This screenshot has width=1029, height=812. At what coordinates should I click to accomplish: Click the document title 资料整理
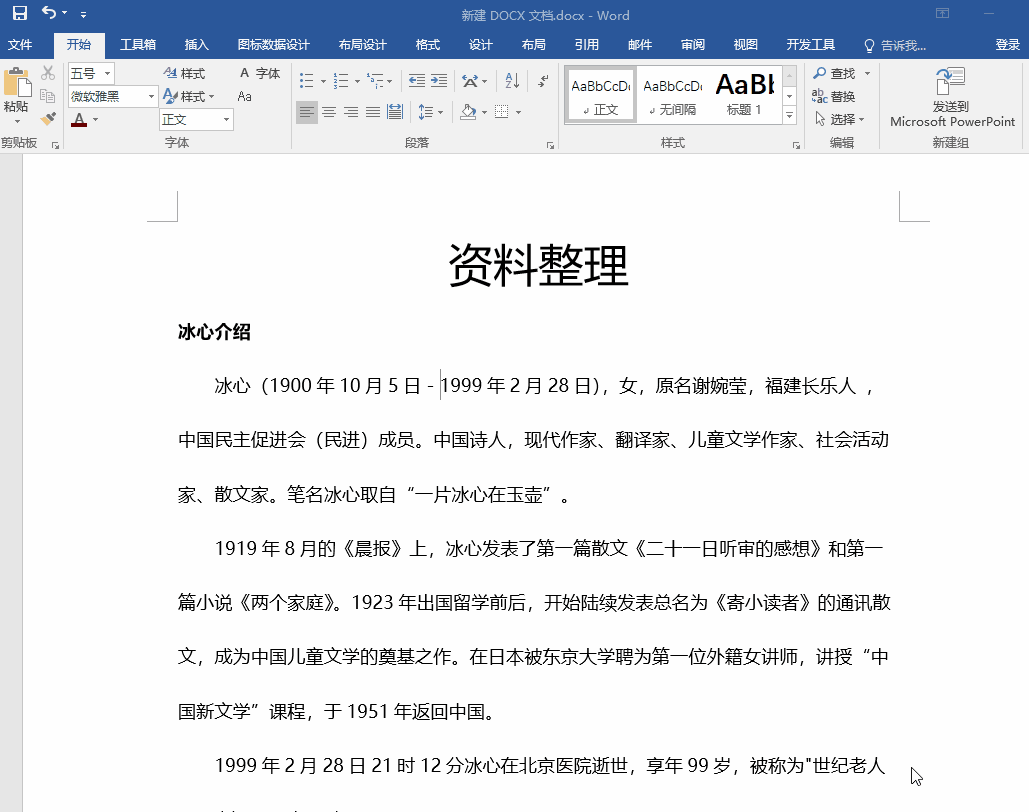coord(538,265)
